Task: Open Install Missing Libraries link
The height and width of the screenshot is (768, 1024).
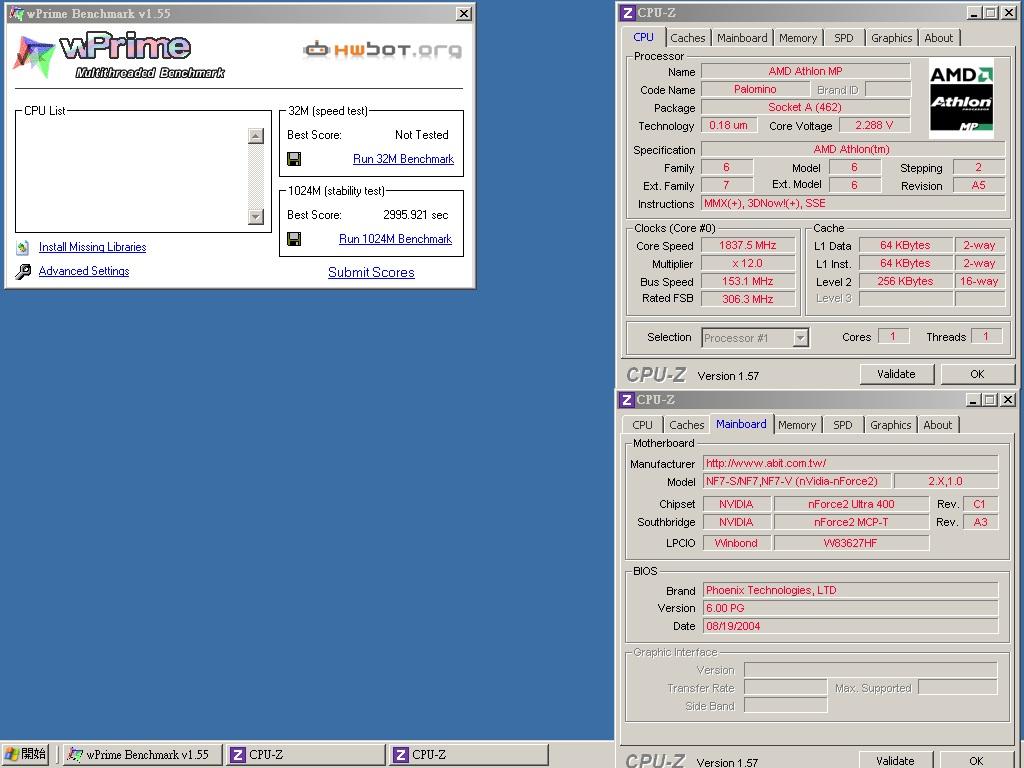Action: click(x=92, y=247)
